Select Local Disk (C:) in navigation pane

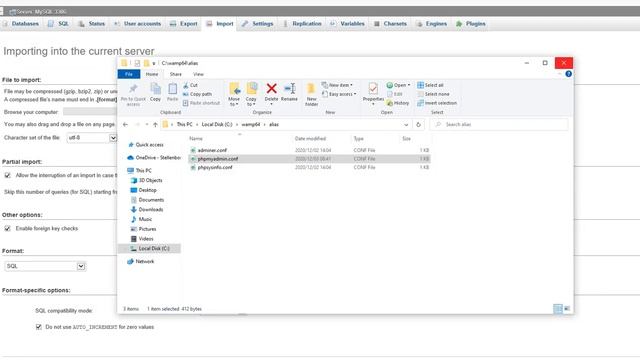point(149,248)
